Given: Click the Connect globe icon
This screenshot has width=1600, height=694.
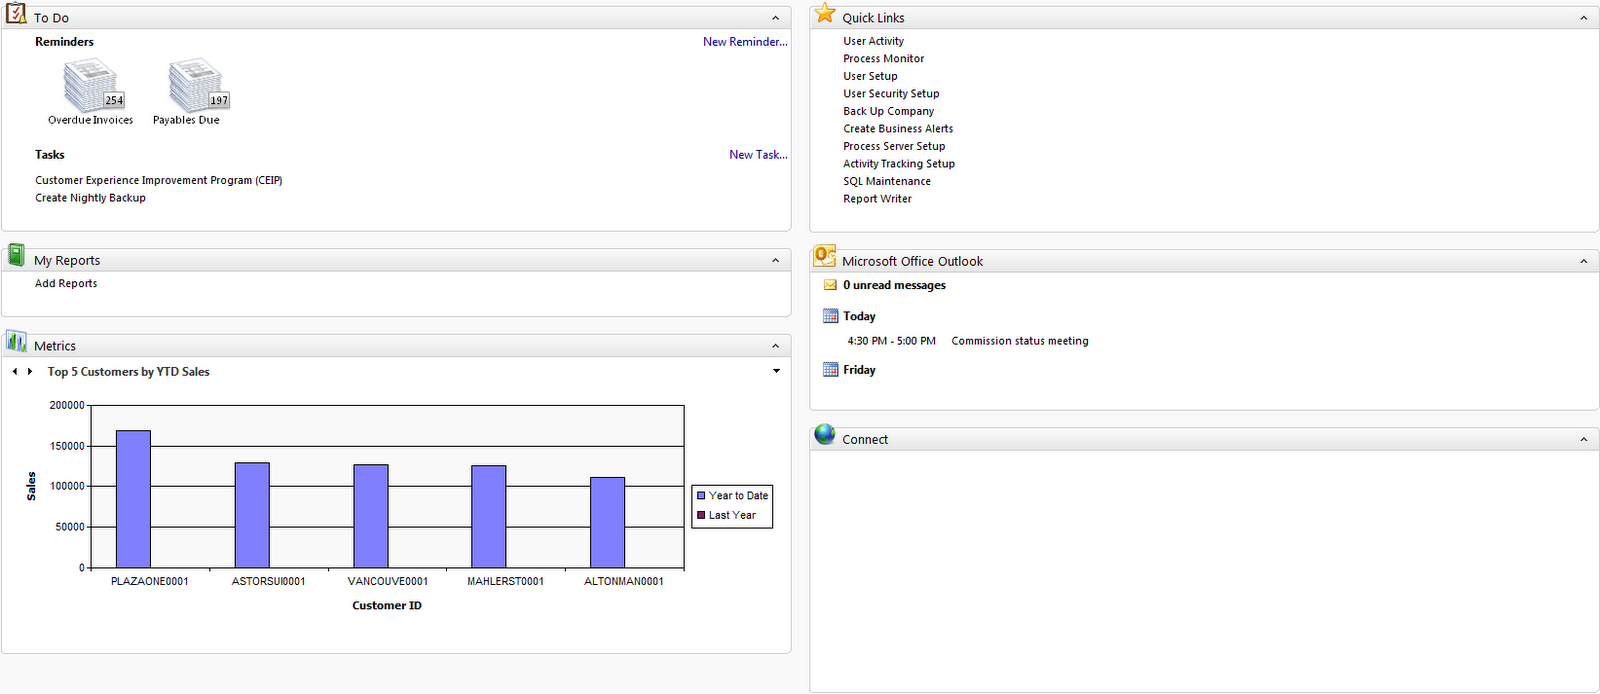Looking at the screenshot, I should tap(825, 435).
